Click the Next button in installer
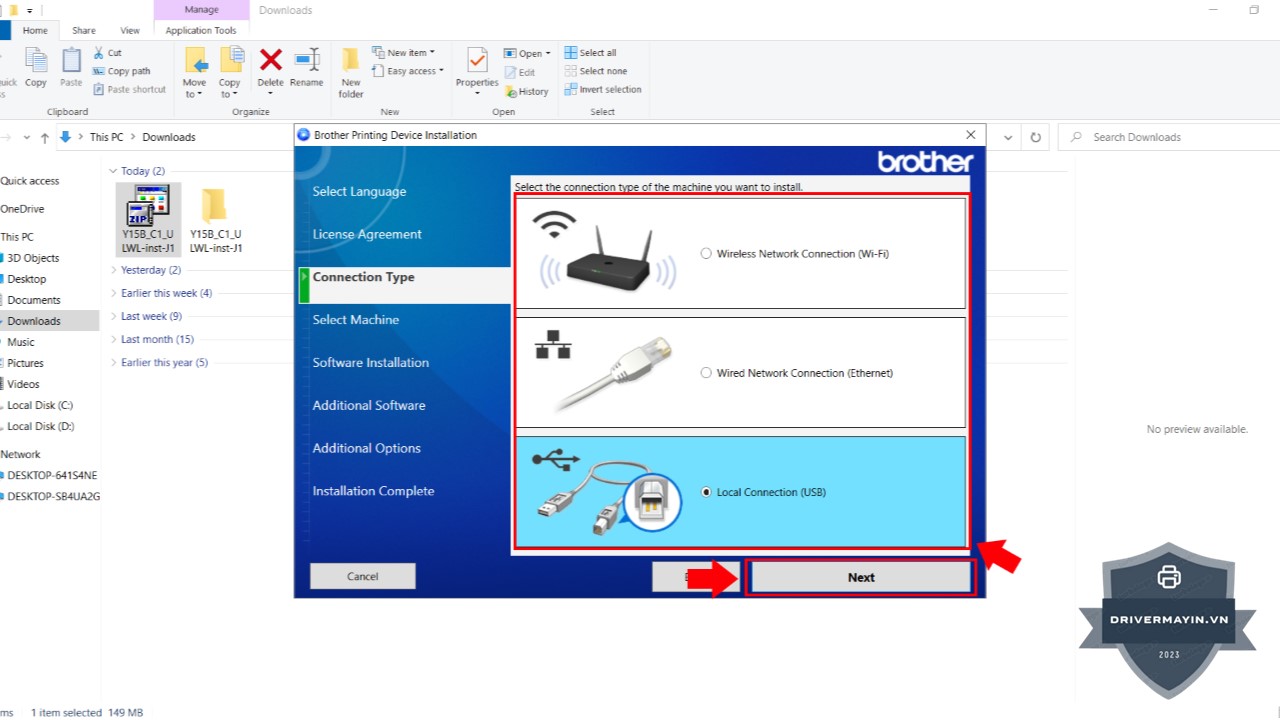The width and height of the screenshot is (1280, 720). pos(860,577)
